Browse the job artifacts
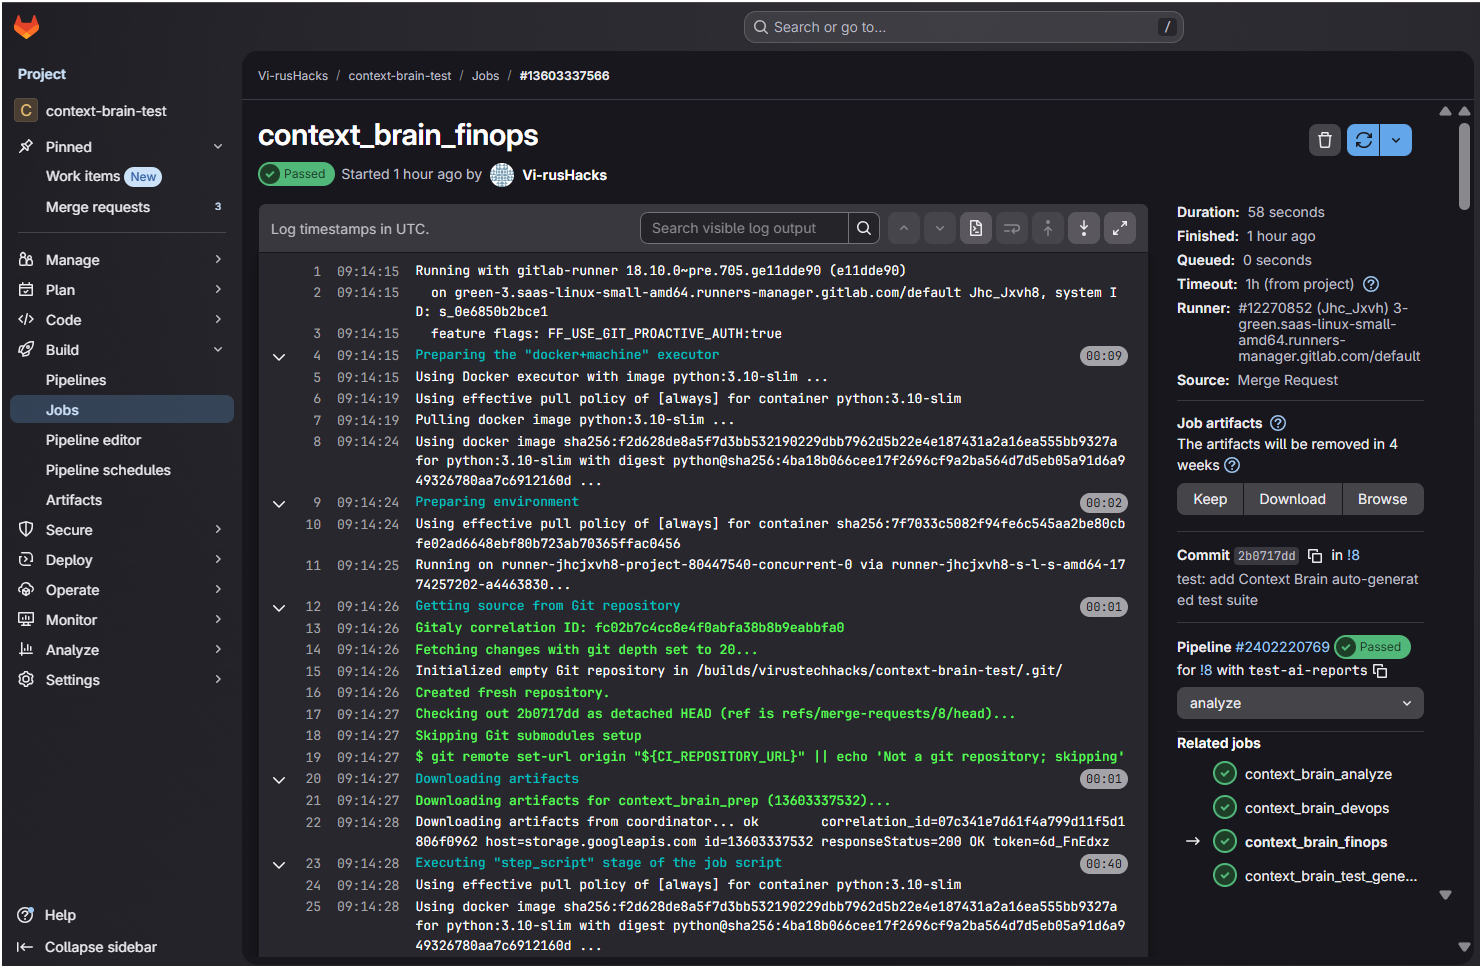Viewport: 1482px width, 968px height. 1382,499
